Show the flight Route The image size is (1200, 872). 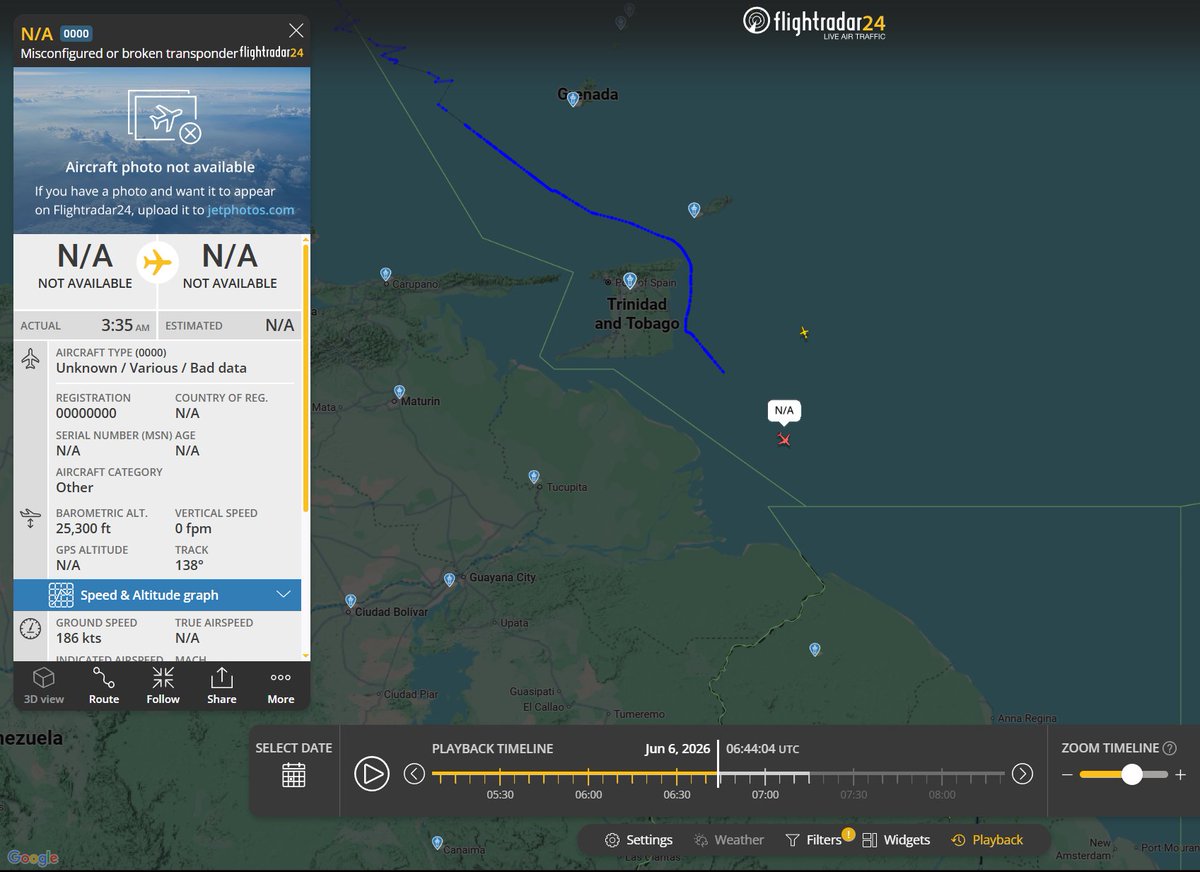pyautogui.click(x=104, y=685)
